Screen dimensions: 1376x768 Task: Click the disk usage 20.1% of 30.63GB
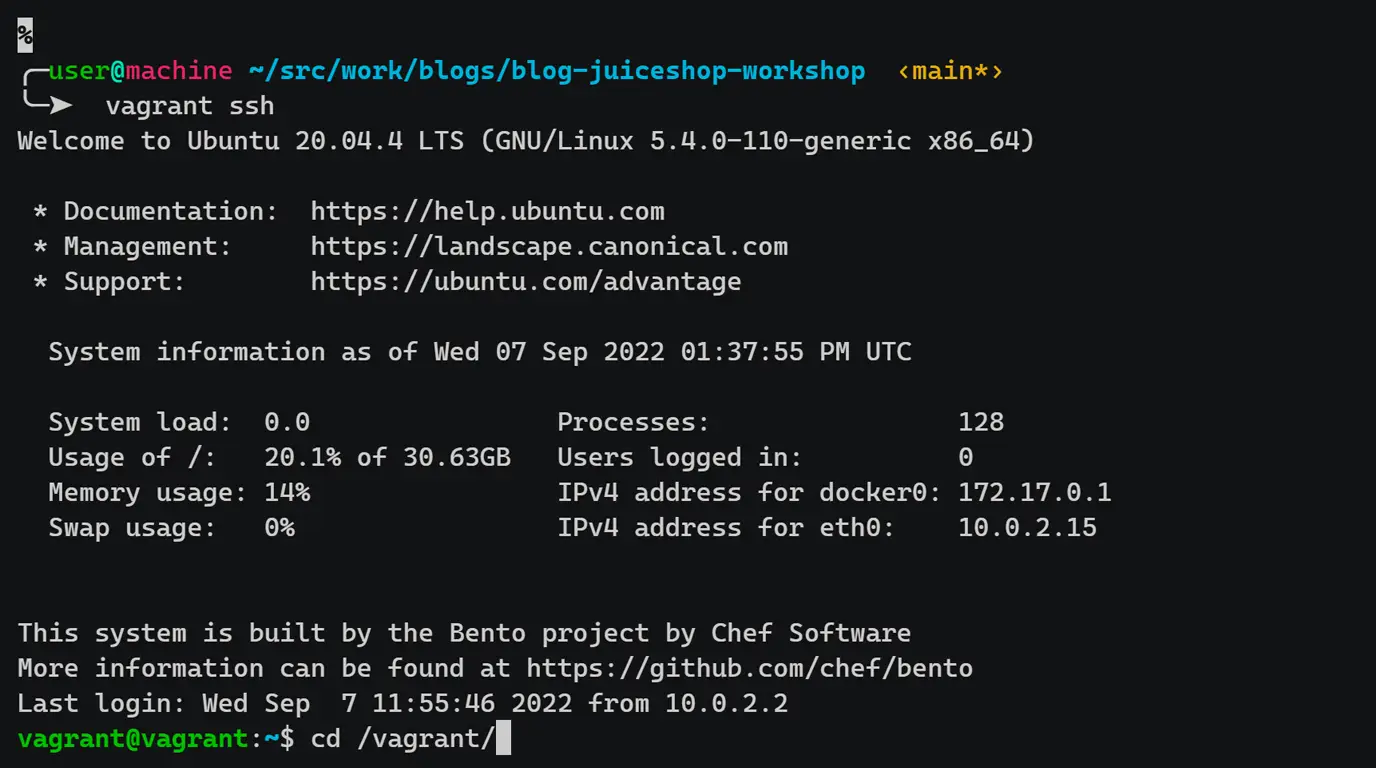[x=387, y=457]
